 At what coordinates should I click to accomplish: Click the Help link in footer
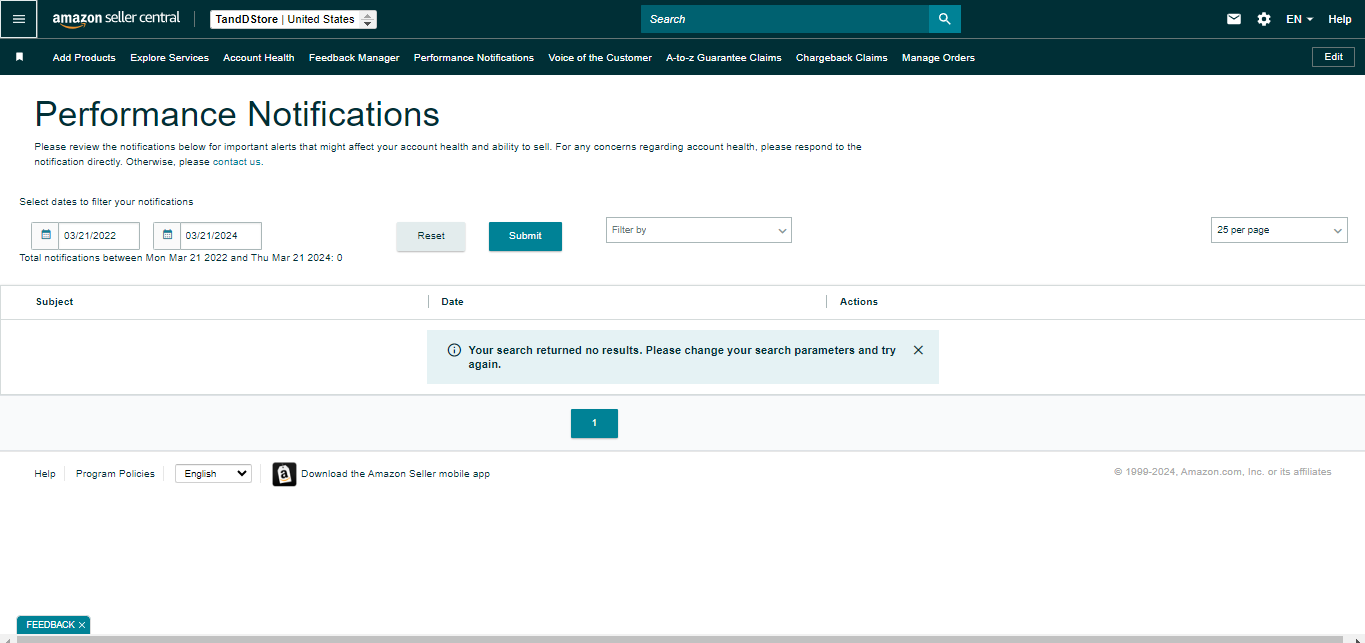(x=45, y=474)
